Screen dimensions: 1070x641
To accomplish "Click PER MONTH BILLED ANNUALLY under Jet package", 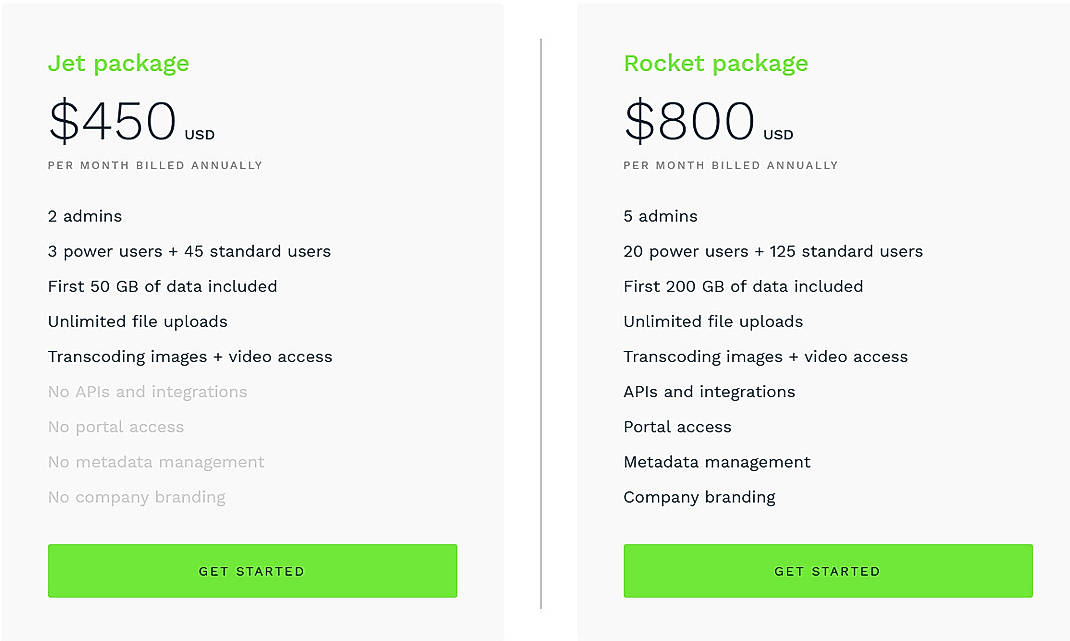I will 155,165.
